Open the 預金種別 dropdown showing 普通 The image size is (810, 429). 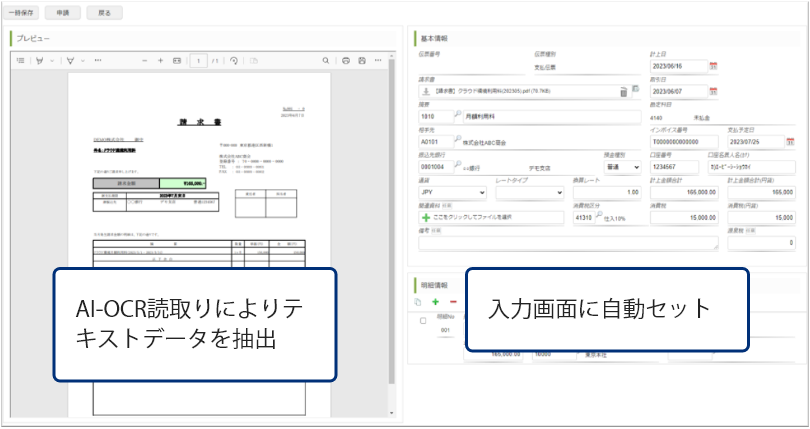pyautogui.click(x=622, y=167)
